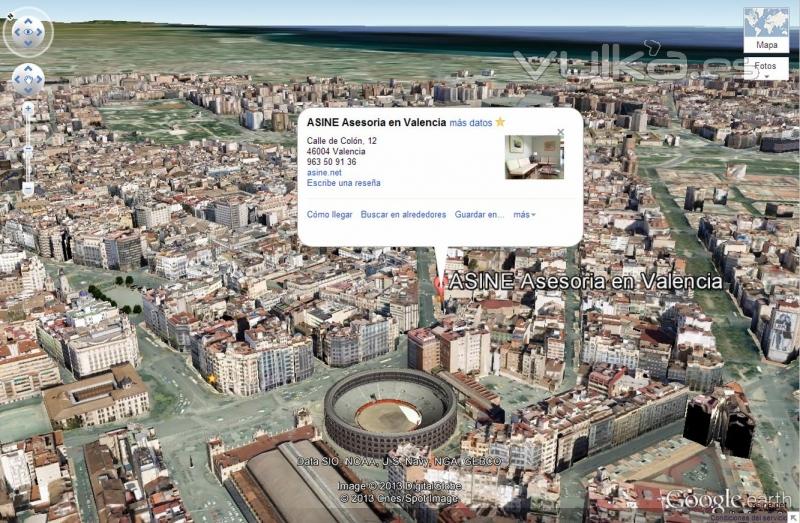Pan down with the move joystick arrow
The height and width of the screenshot is (523, 800).
click(28, 90)
